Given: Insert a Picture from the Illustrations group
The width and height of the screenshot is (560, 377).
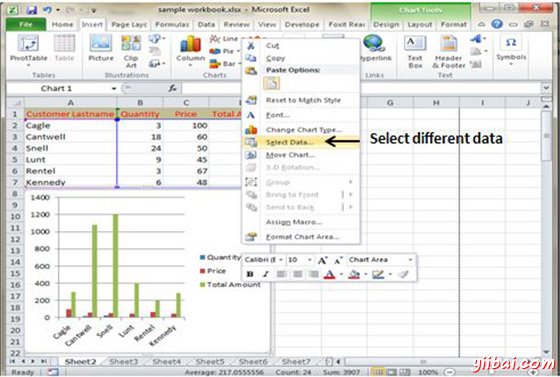Looking at the screenshot, I should click(101, 49).
